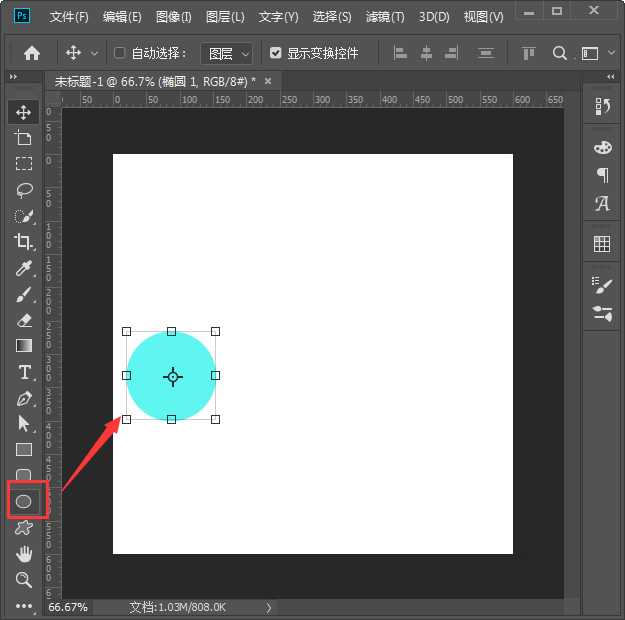Click the 66.67% zoom level field
625x620 pixels.
pyautogui.click(x=68, y=607)
